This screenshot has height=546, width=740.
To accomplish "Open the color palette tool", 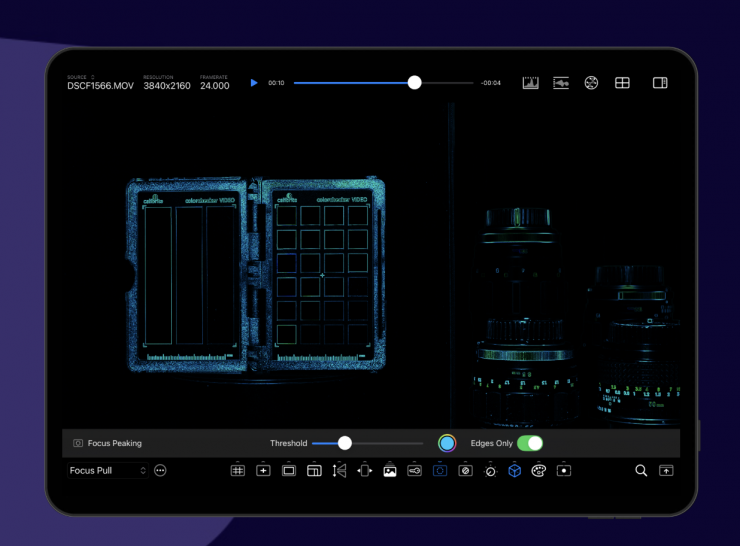I will 538,470.
